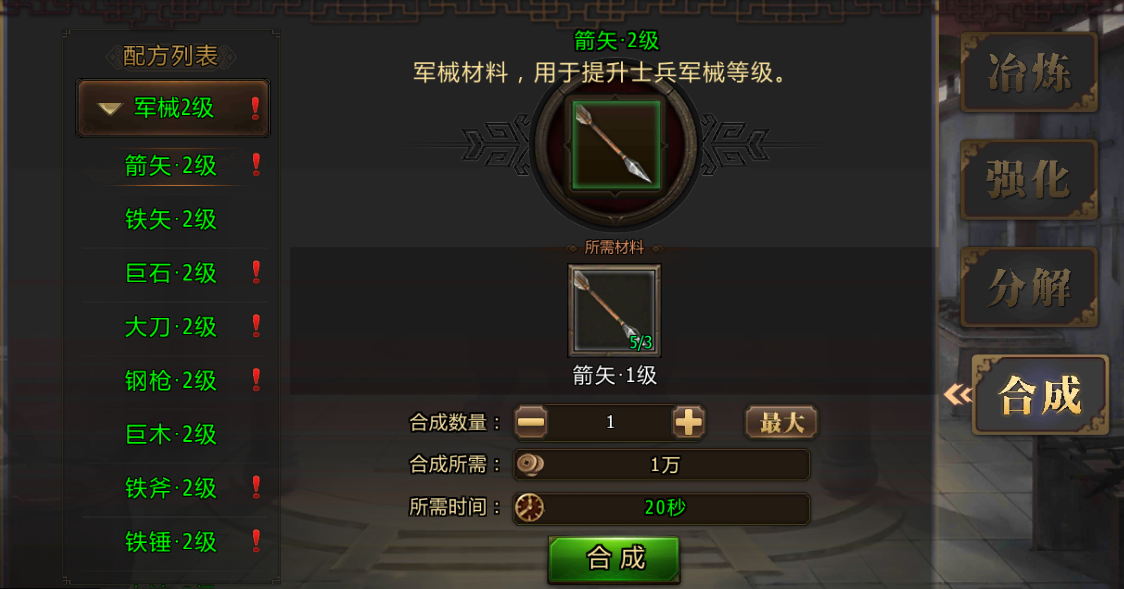Click the 箭矢·2级 result item icon

(616, 145)
